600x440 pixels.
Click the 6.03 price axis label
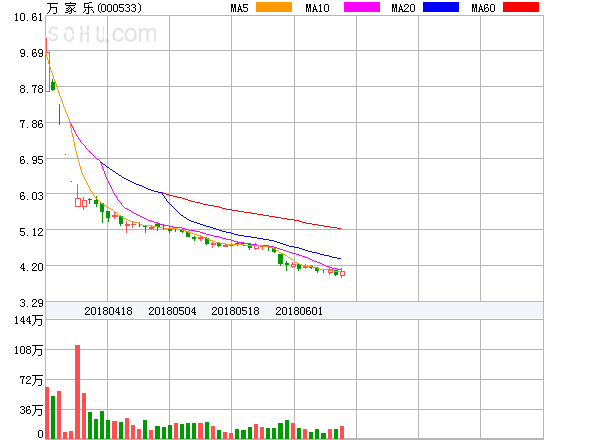[x=31, y=196]
